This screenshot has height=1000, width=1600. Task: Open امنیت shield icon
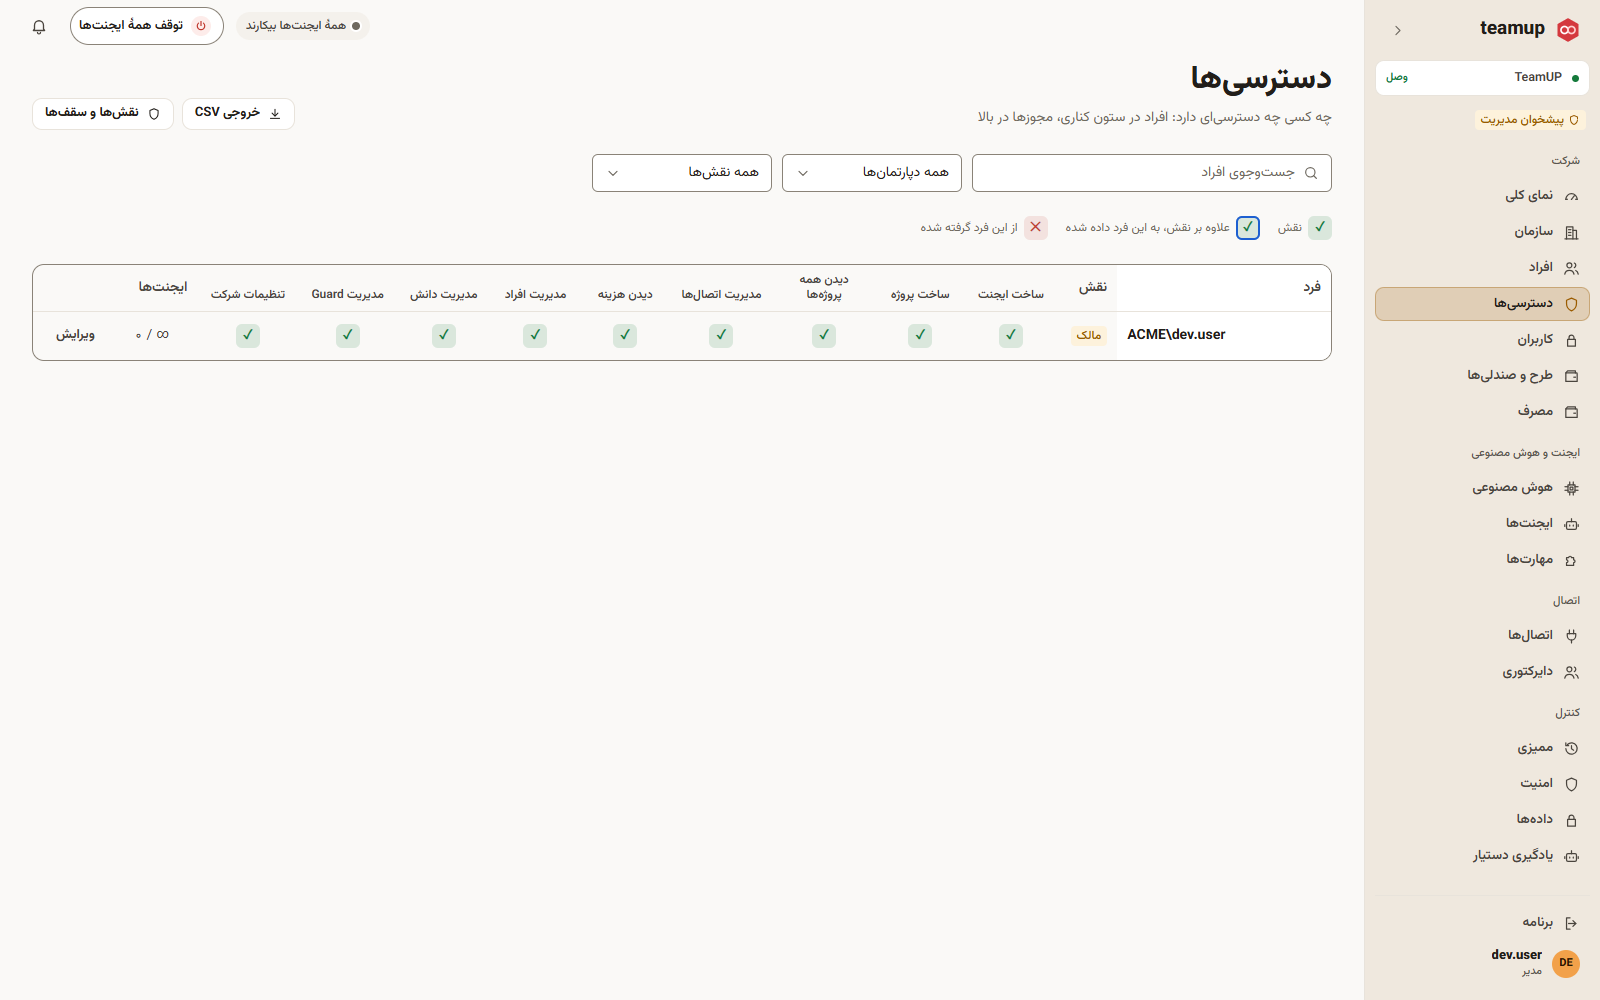[1571, 784]
